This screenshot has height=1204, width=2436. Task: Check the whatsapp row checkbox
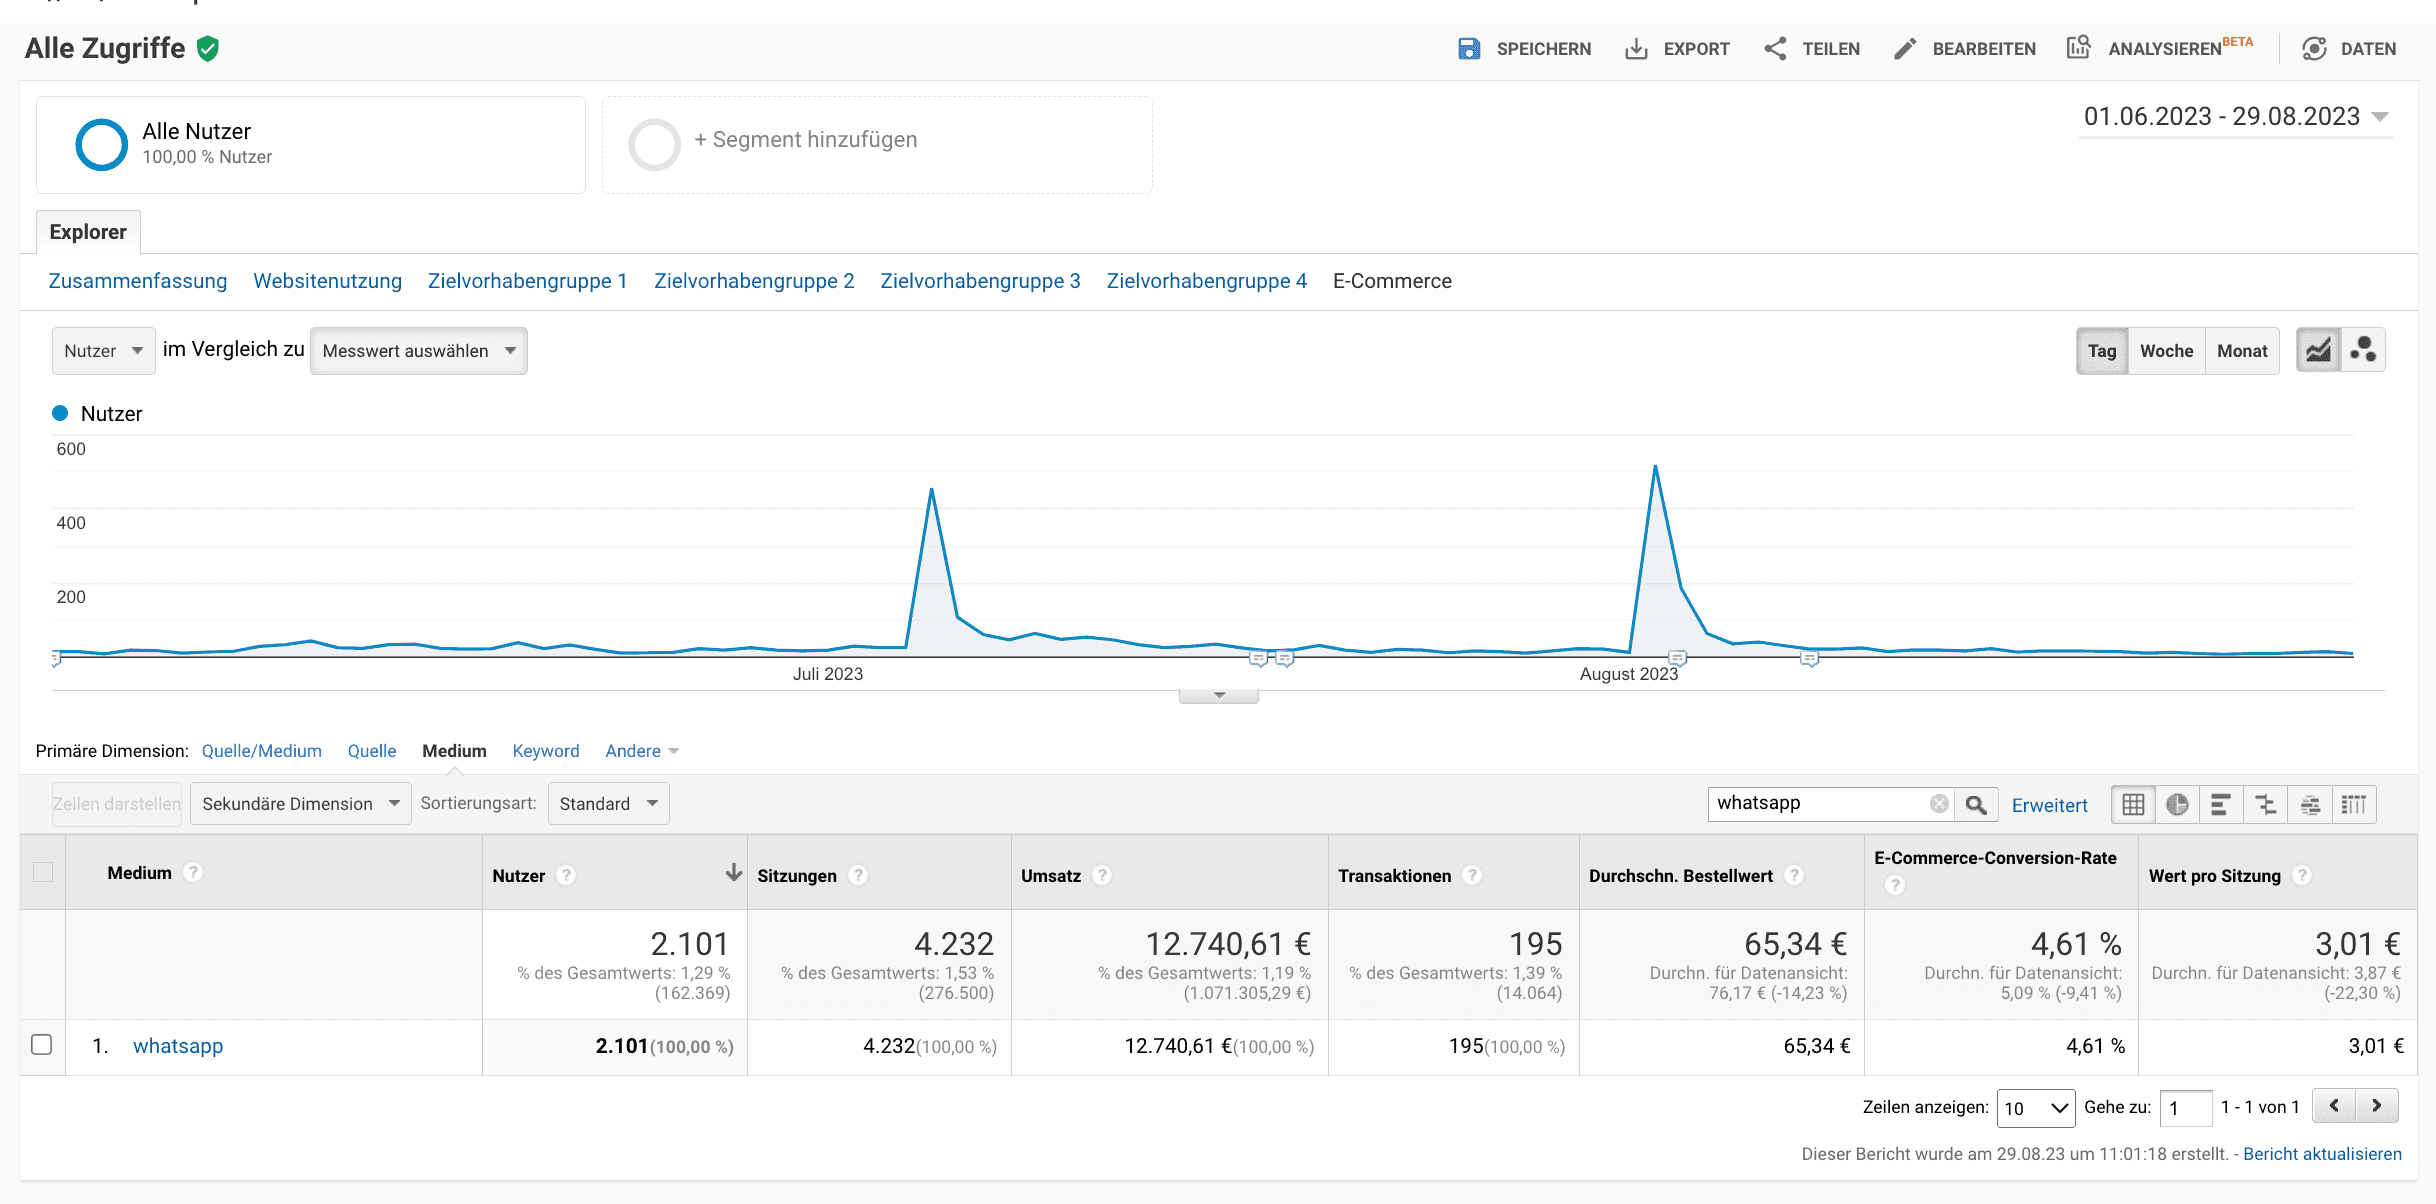coord(42,1045)
